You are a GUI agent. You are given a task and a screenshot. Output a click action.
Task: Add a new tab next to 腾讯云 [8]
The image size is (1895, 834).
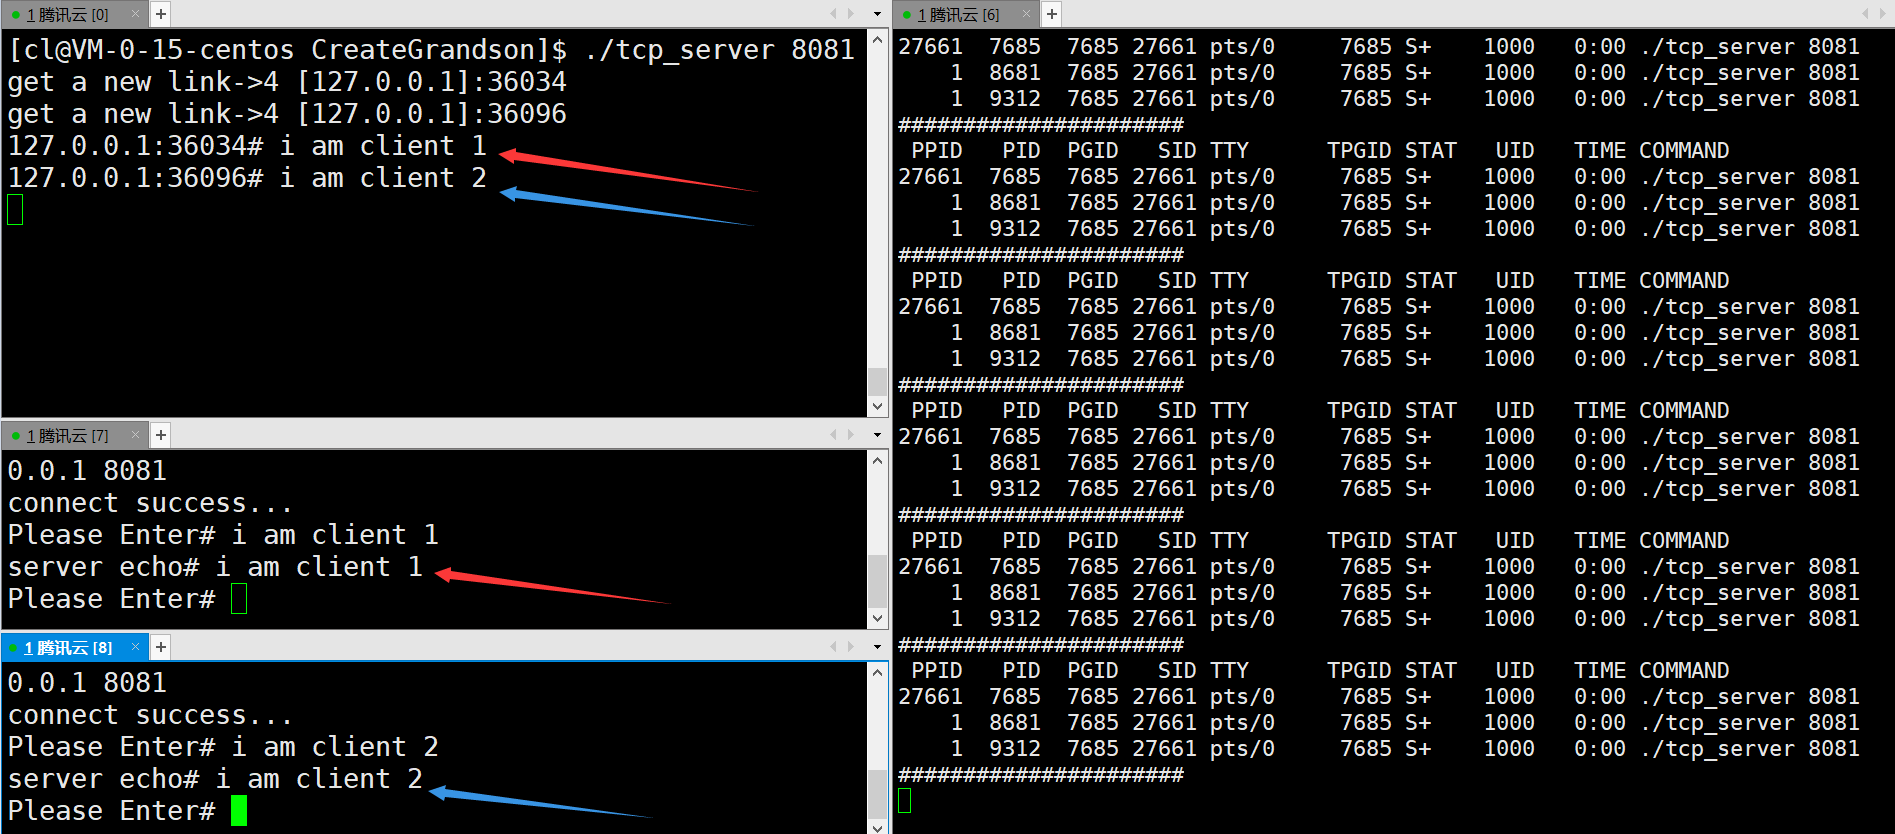point(161,647)
